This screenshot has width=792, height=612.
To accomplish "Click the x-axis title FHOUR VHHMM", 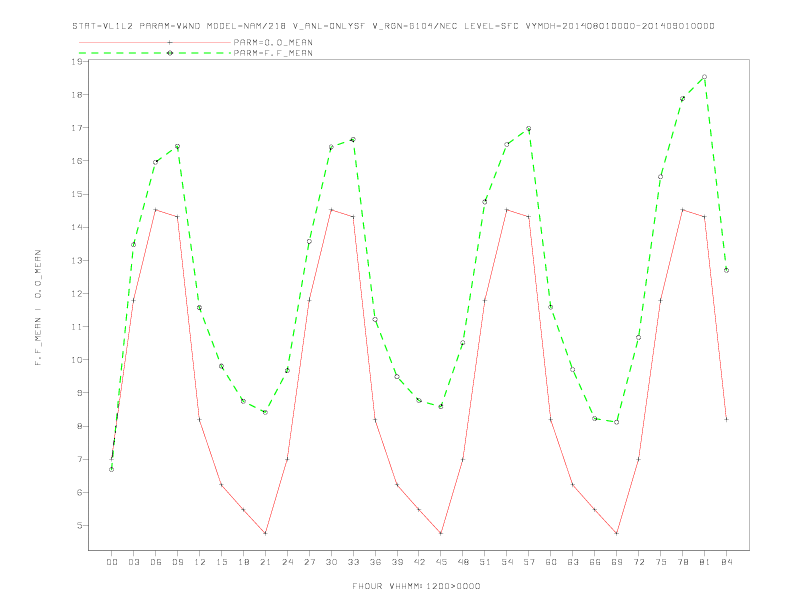I will click(416, 586).
